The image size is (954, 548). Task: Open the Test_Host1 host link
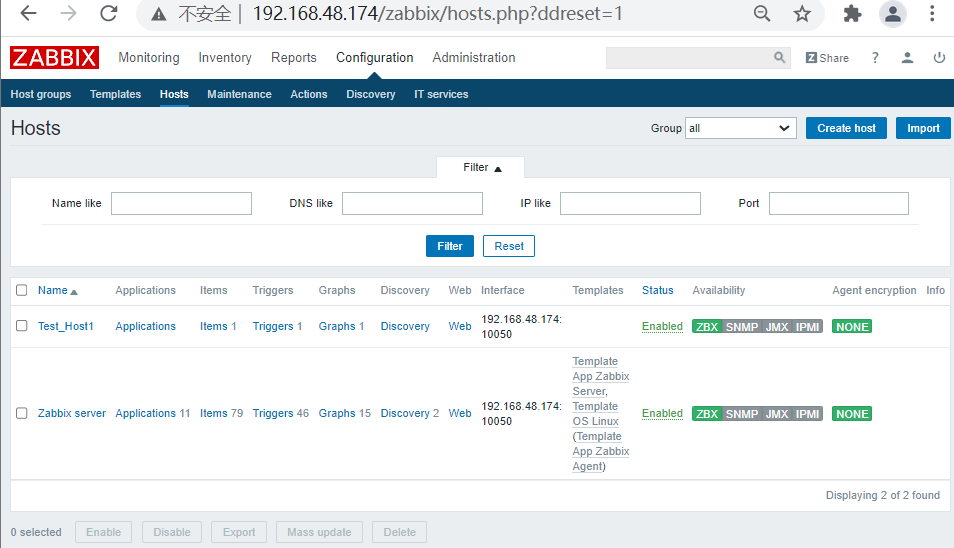coord(66,326)
